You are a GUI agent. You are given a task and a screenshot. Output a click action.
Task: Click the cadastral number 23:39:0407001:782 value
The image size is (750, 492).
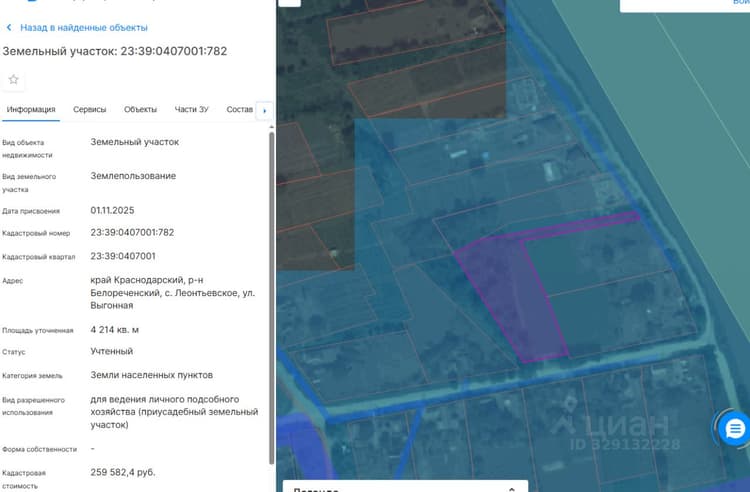pyautogui.click(x=132, y=233)
